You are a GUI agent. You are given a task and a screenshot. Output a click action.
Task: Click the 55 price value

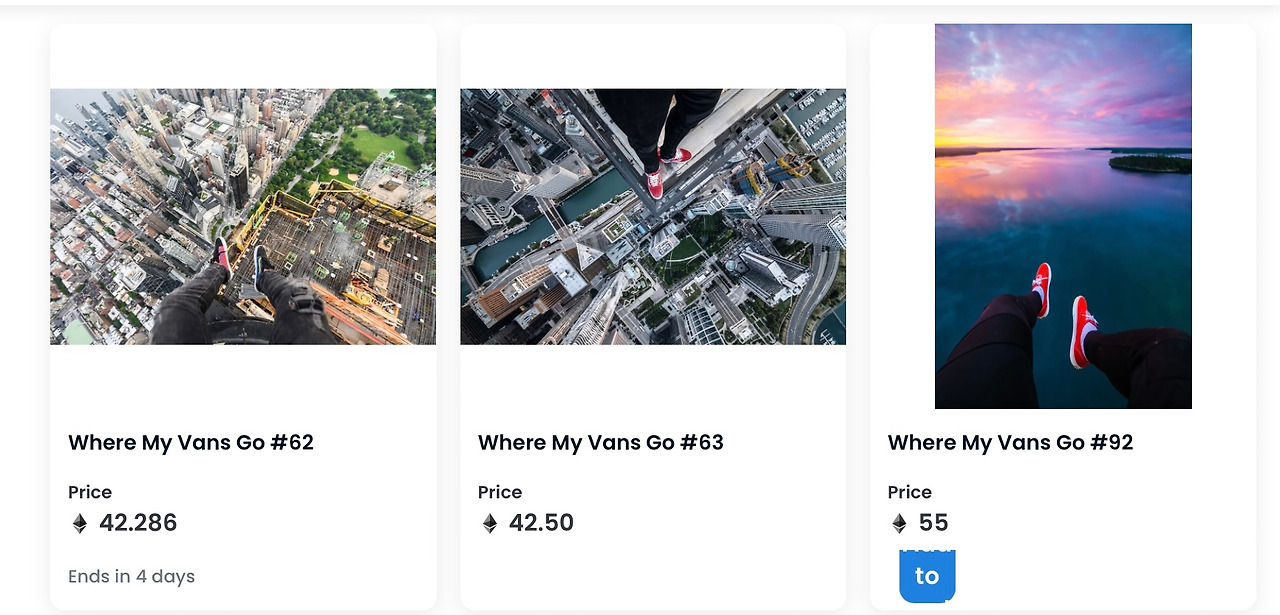coord(933,523)
